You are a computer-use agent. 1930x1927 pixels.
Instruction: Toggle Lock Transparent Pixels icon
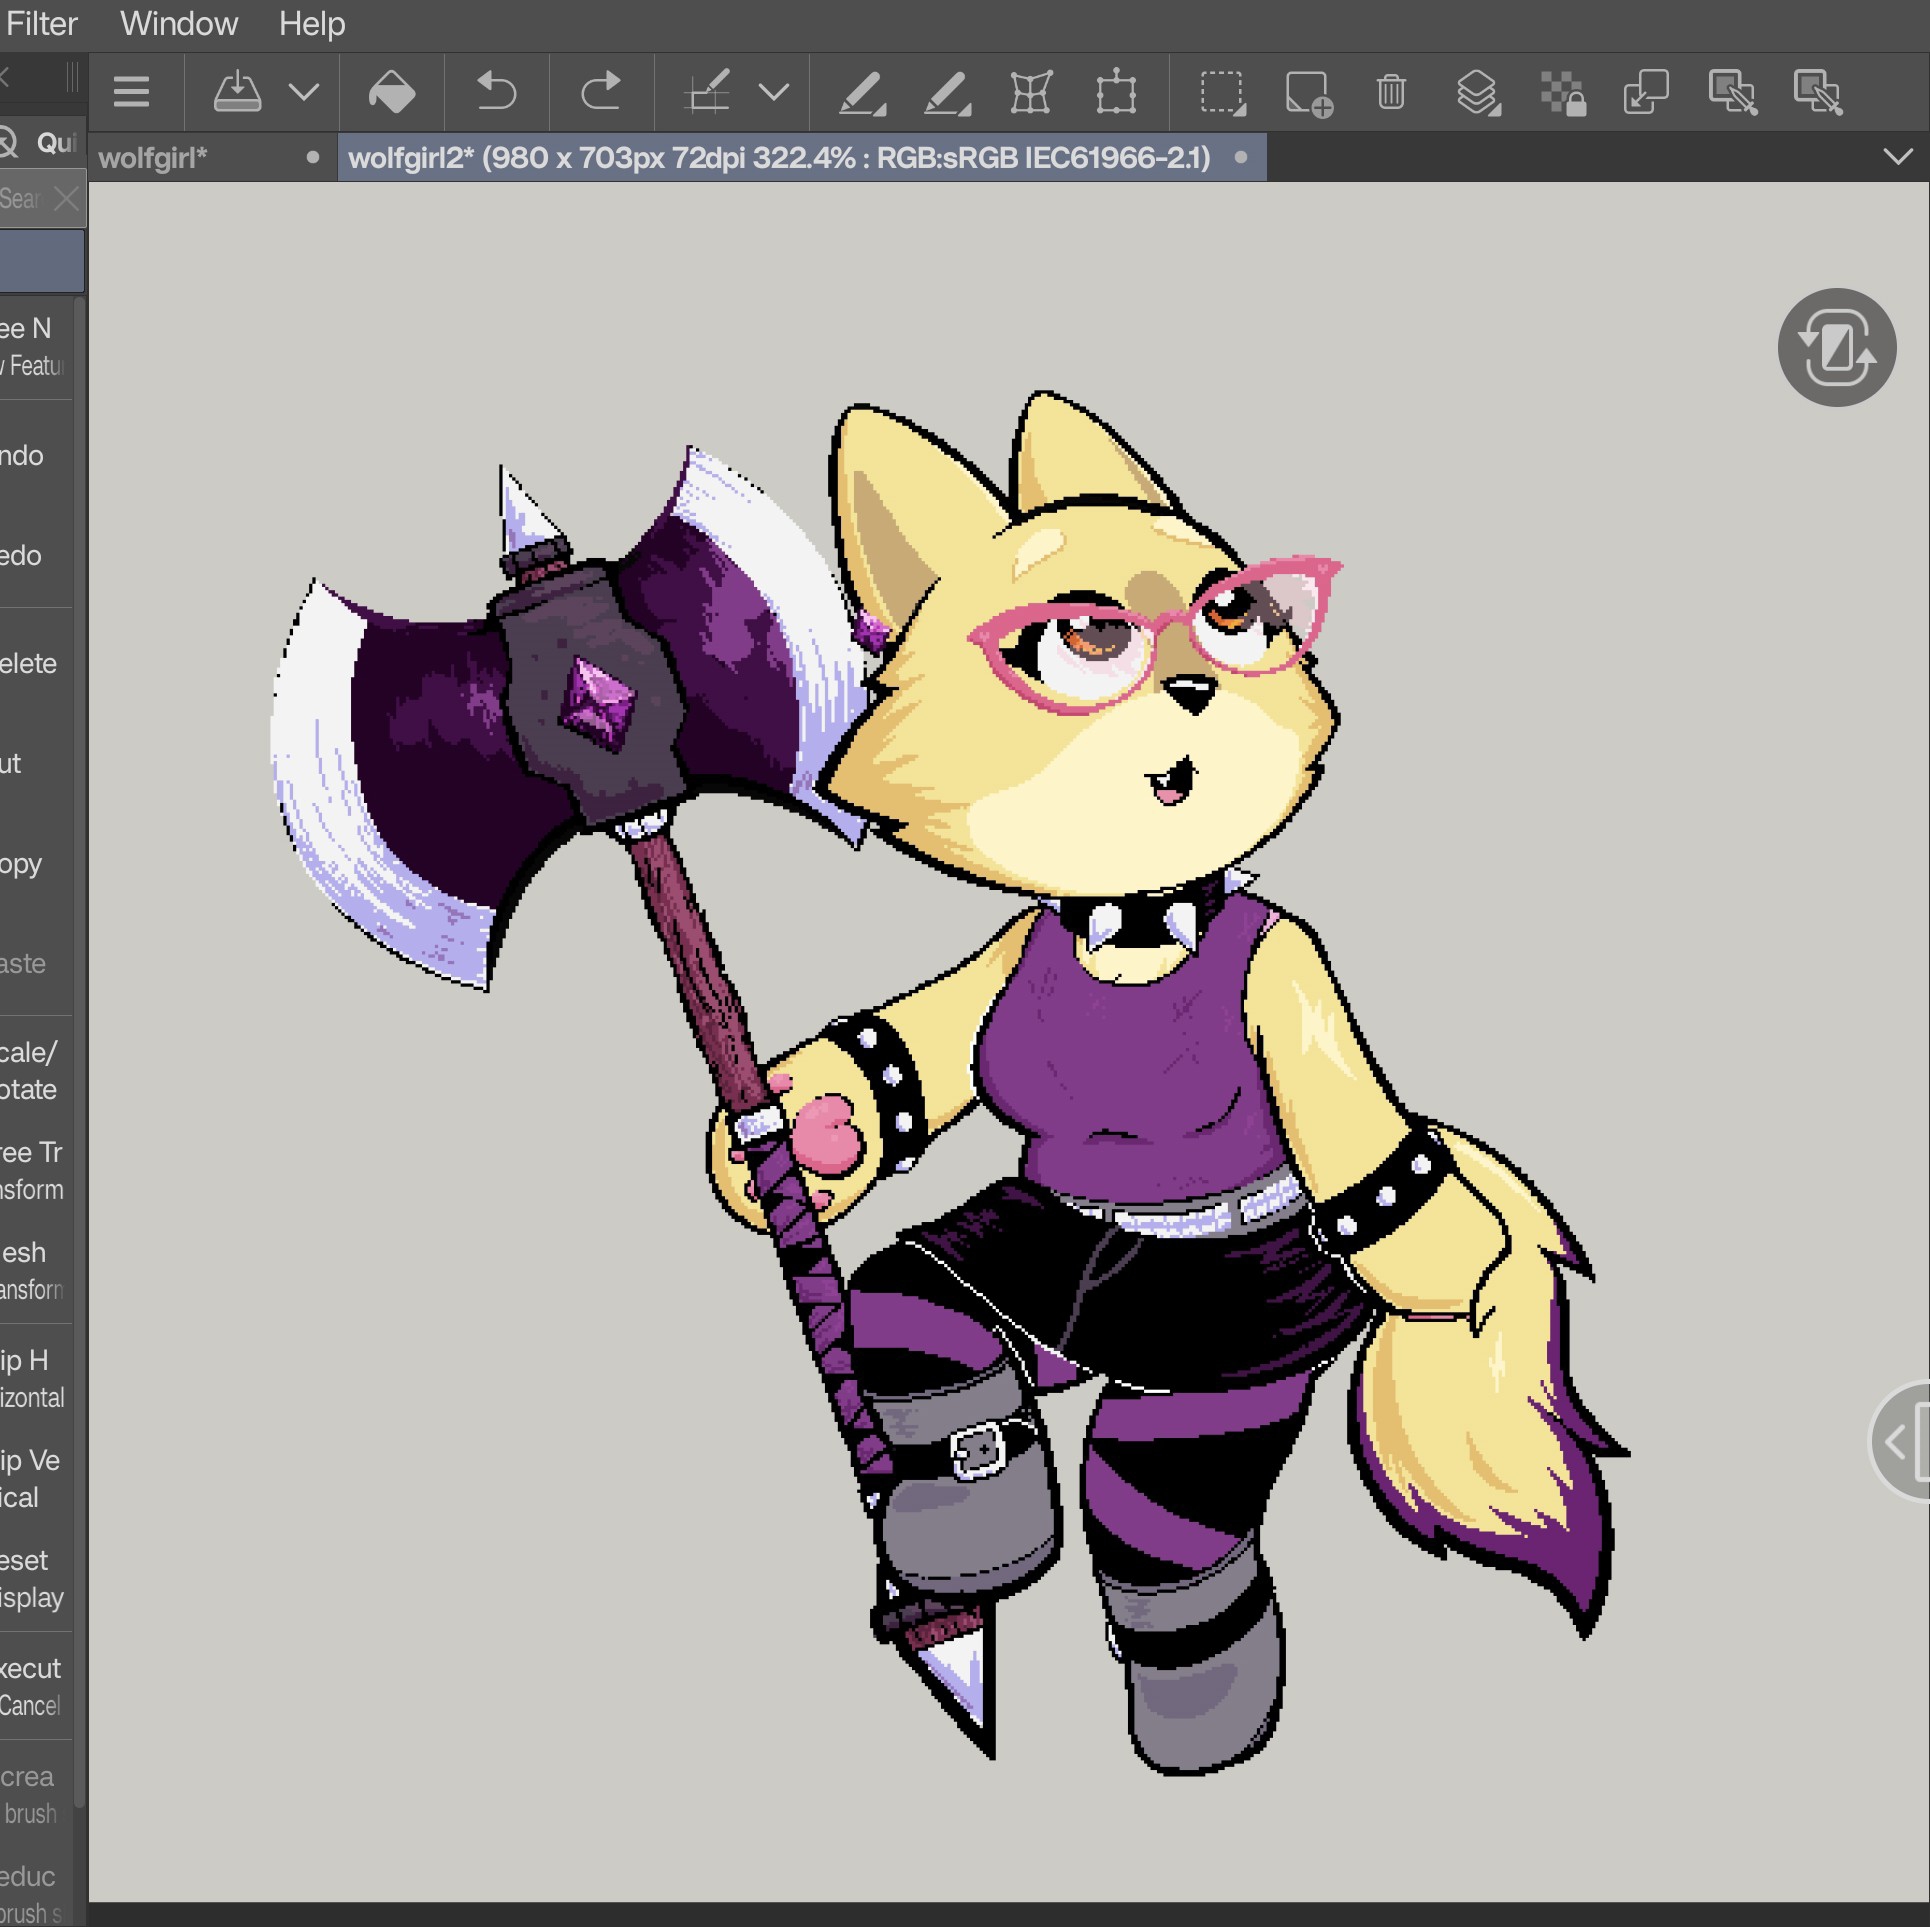(1562, 94)
